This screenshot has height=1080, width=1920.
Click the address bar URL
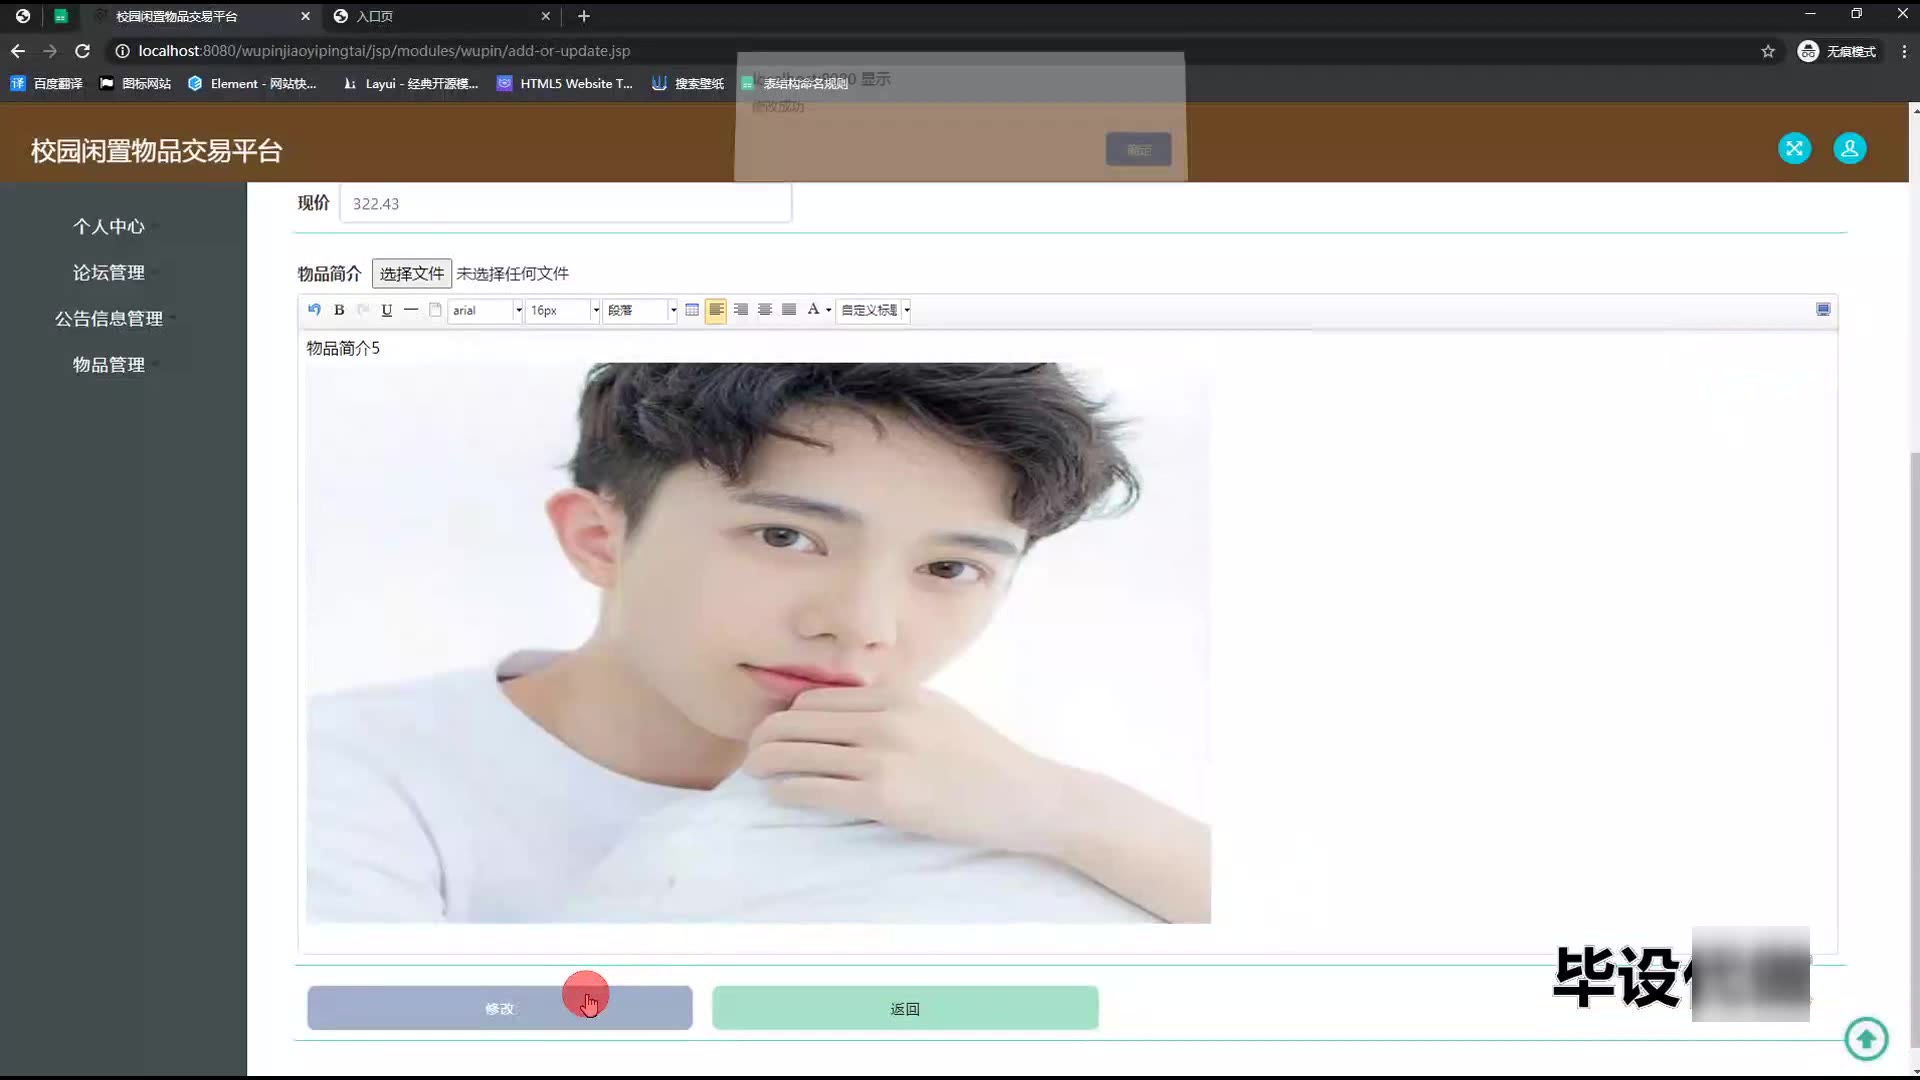[384, 51]
